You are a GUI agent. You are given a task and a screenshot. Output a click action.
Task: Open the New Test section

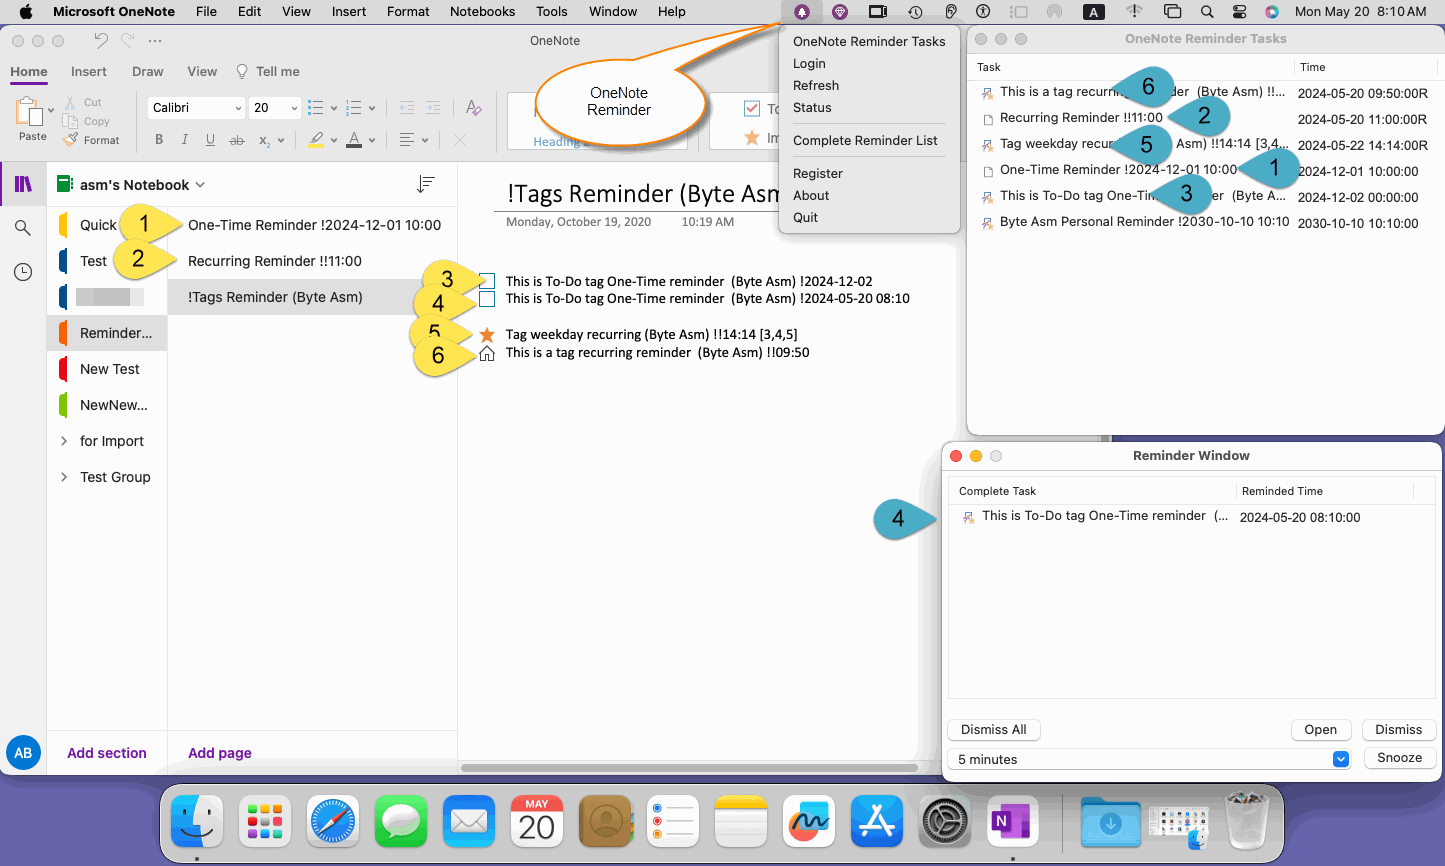coord(110,369)
